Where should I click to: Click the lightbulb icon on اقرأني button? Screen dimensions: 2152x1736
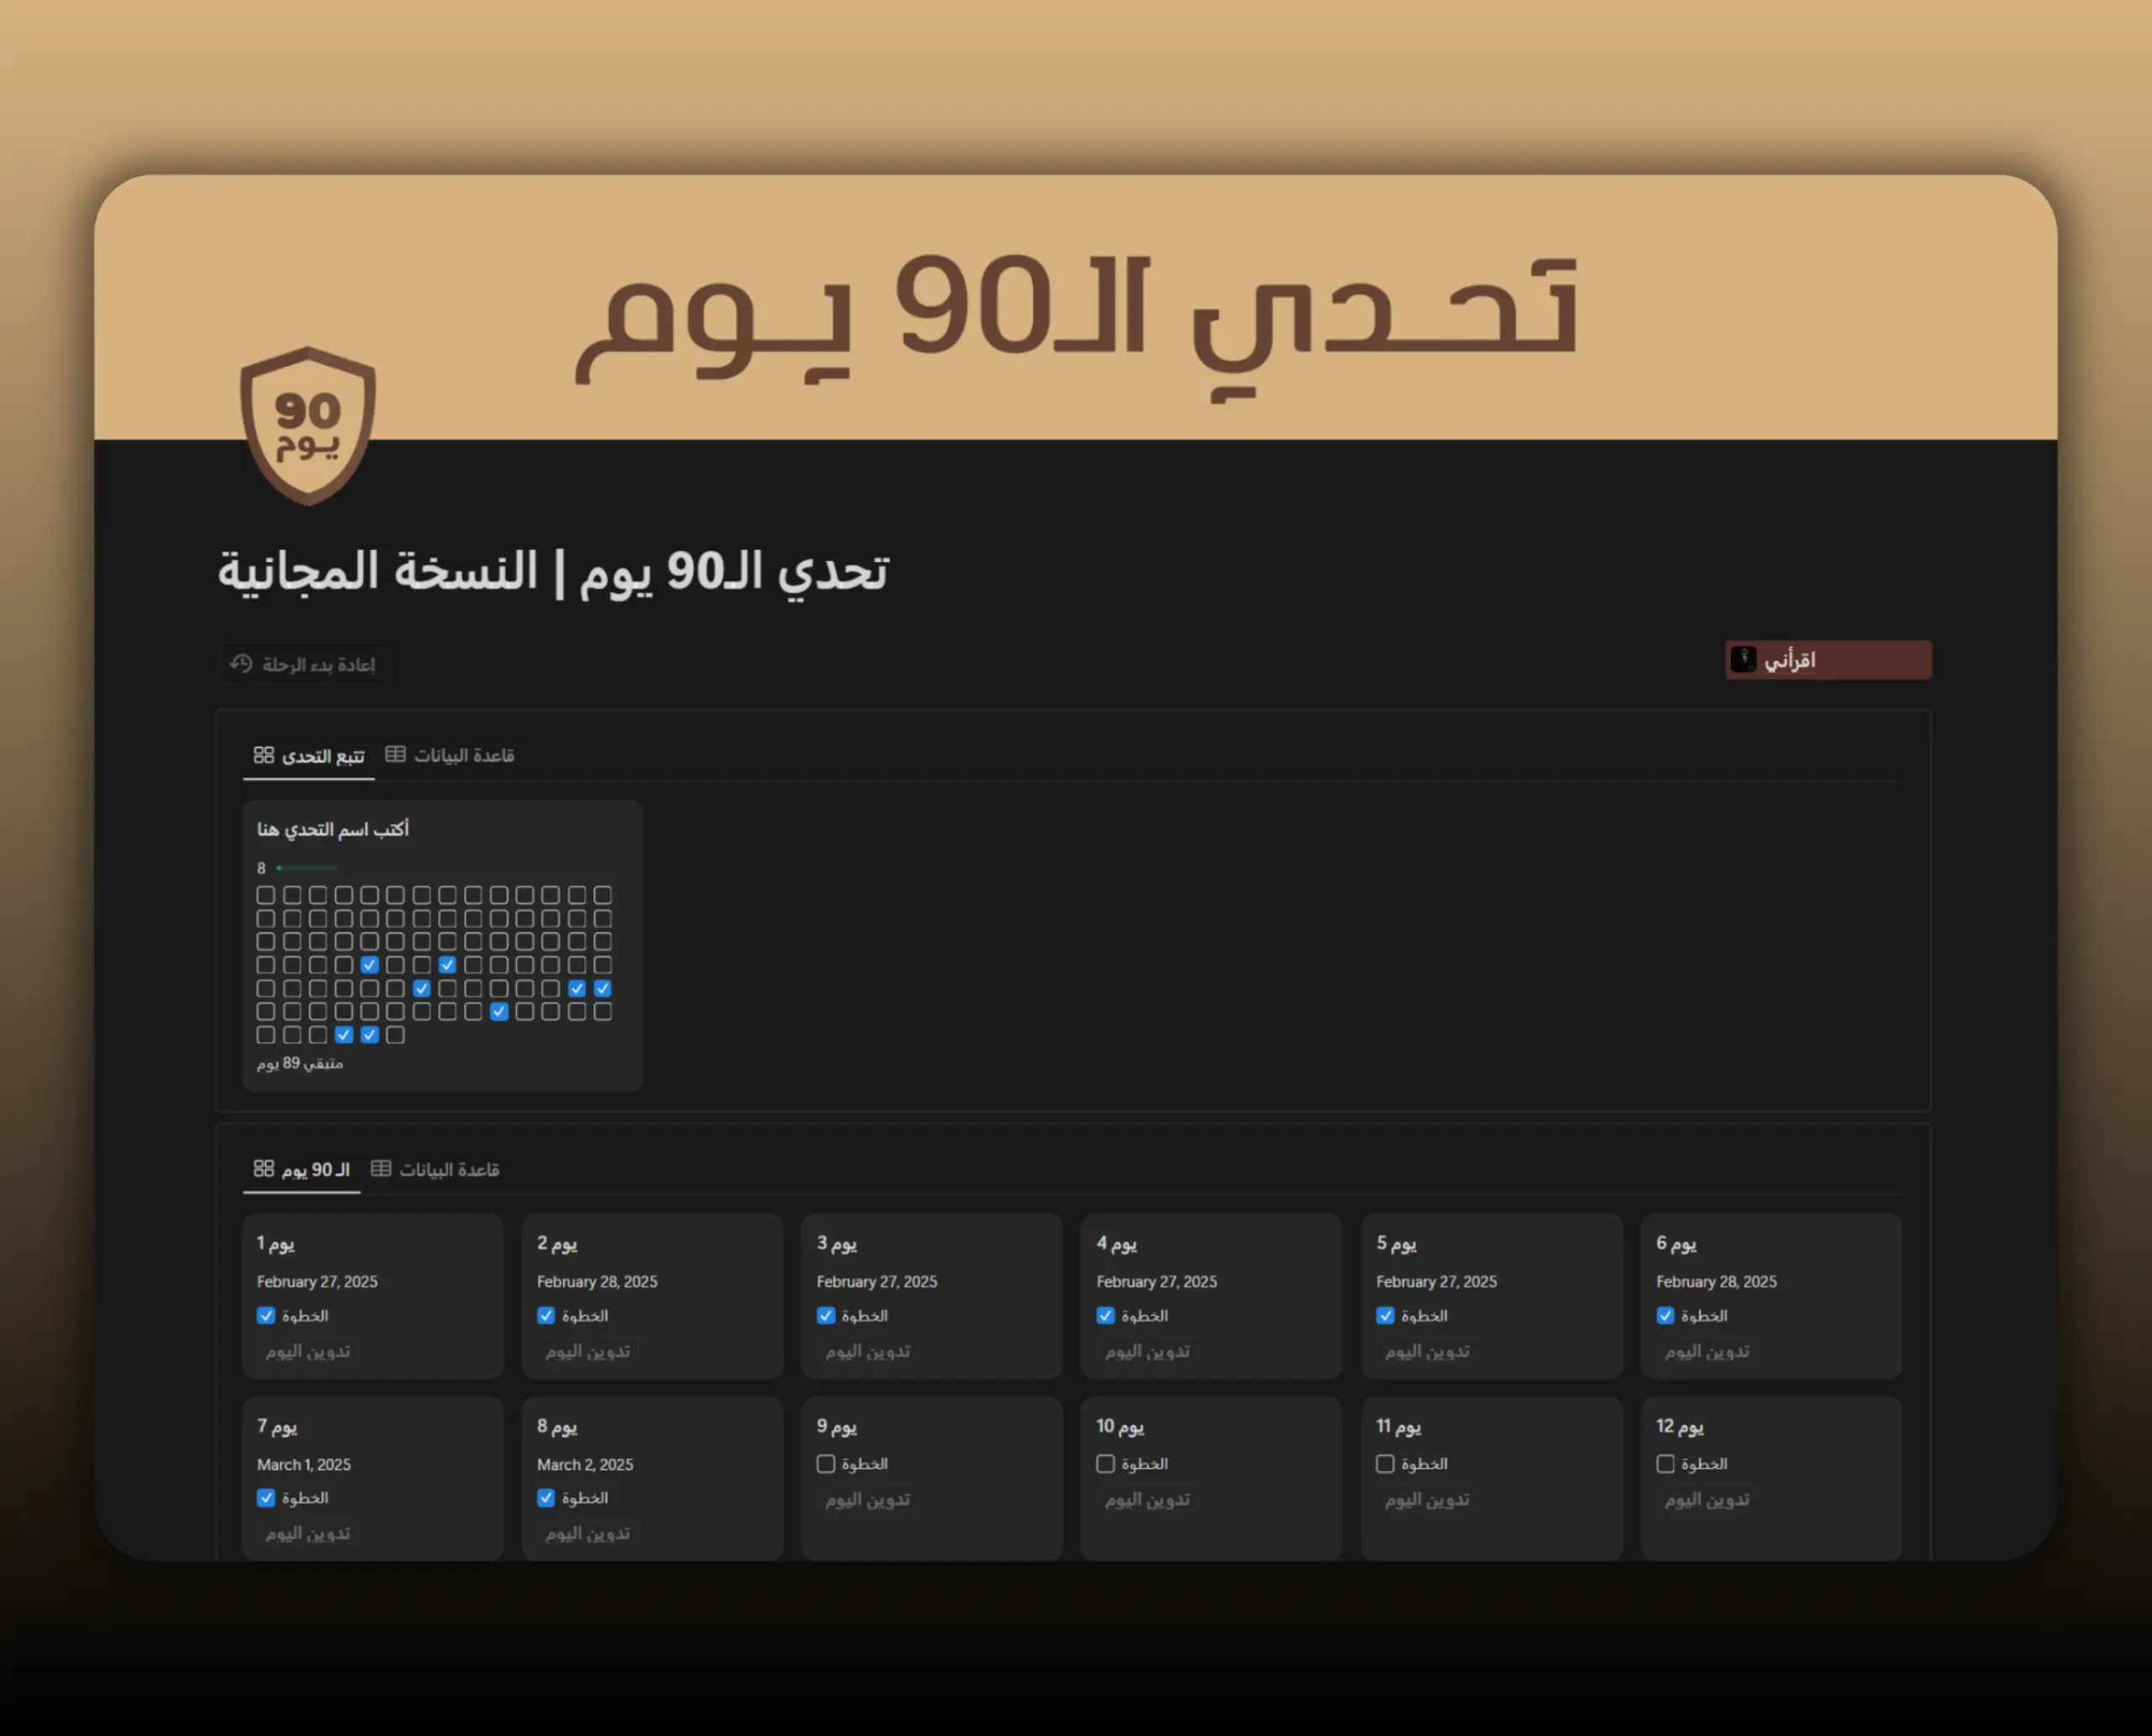tap(1743, 660)
